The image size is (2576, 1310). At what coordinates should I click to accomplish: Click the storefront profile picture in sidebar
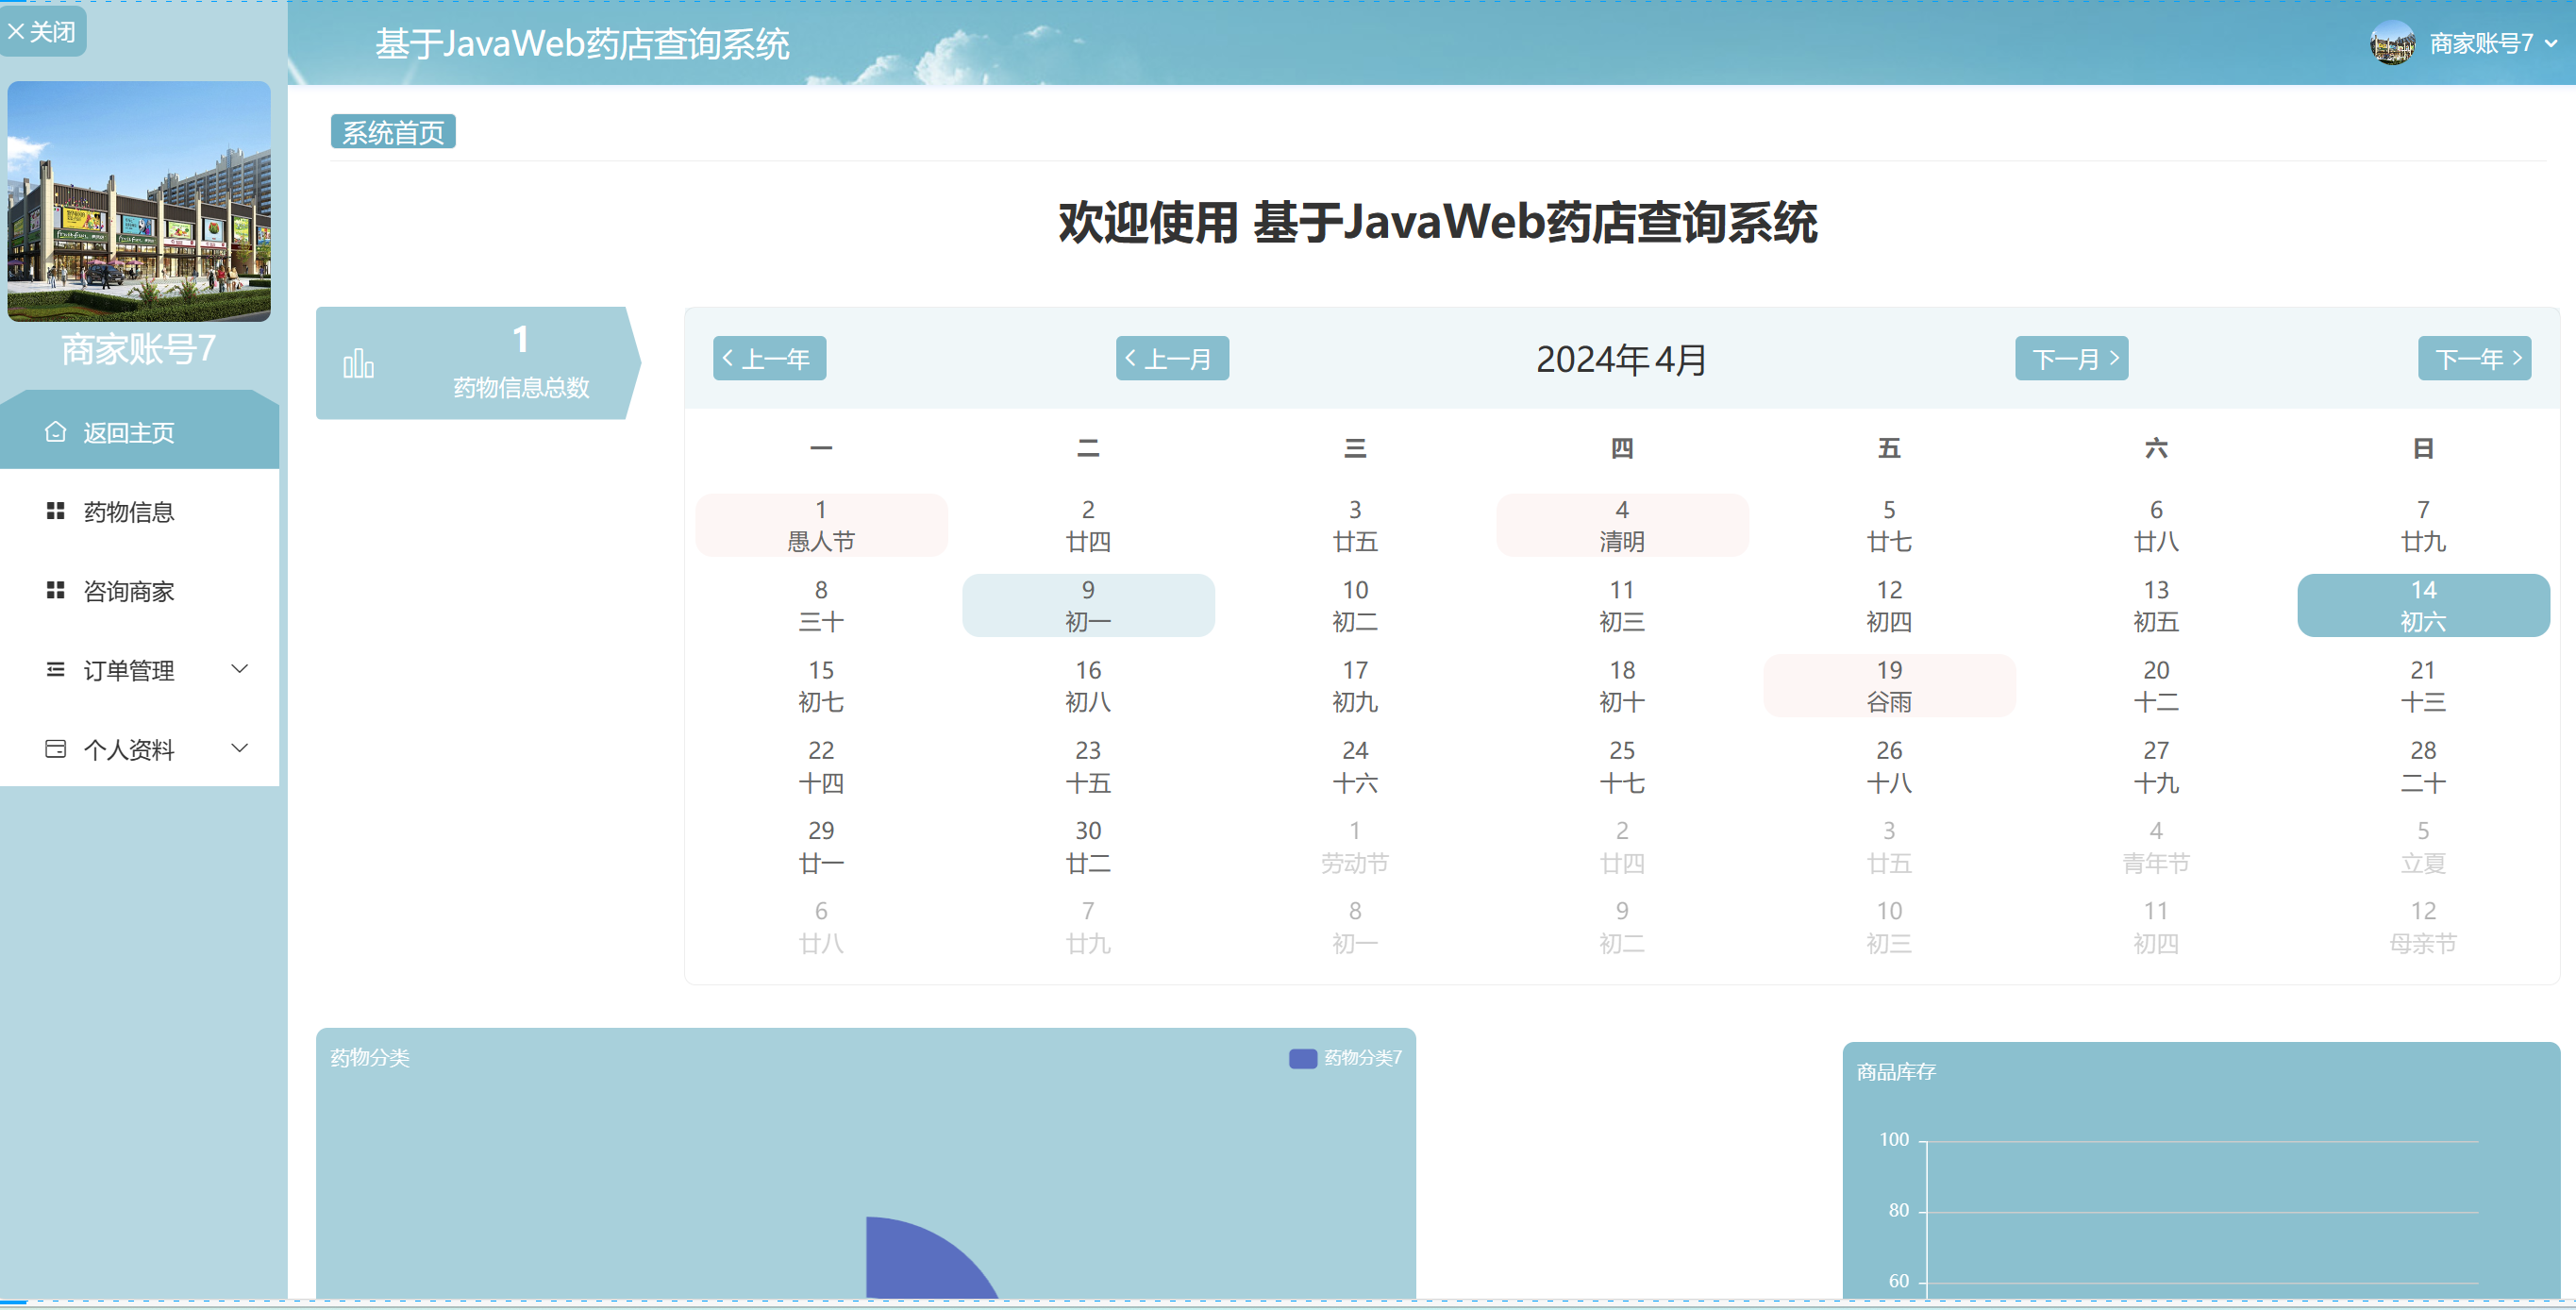(139, 201)
